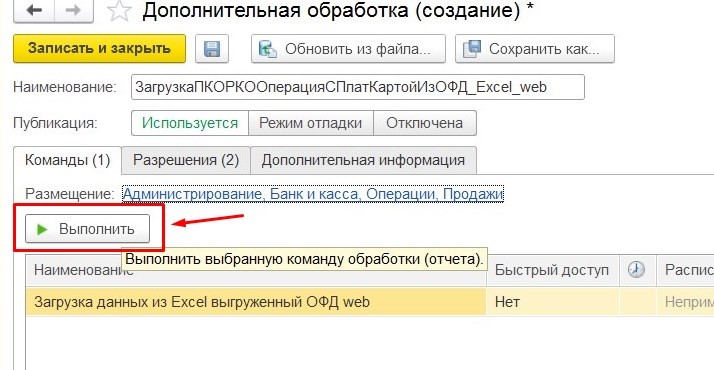The height and width of the screenshot is (370, 714).
Task: Open the 'Разрешения (2)' tab
Action: [186, 160]
